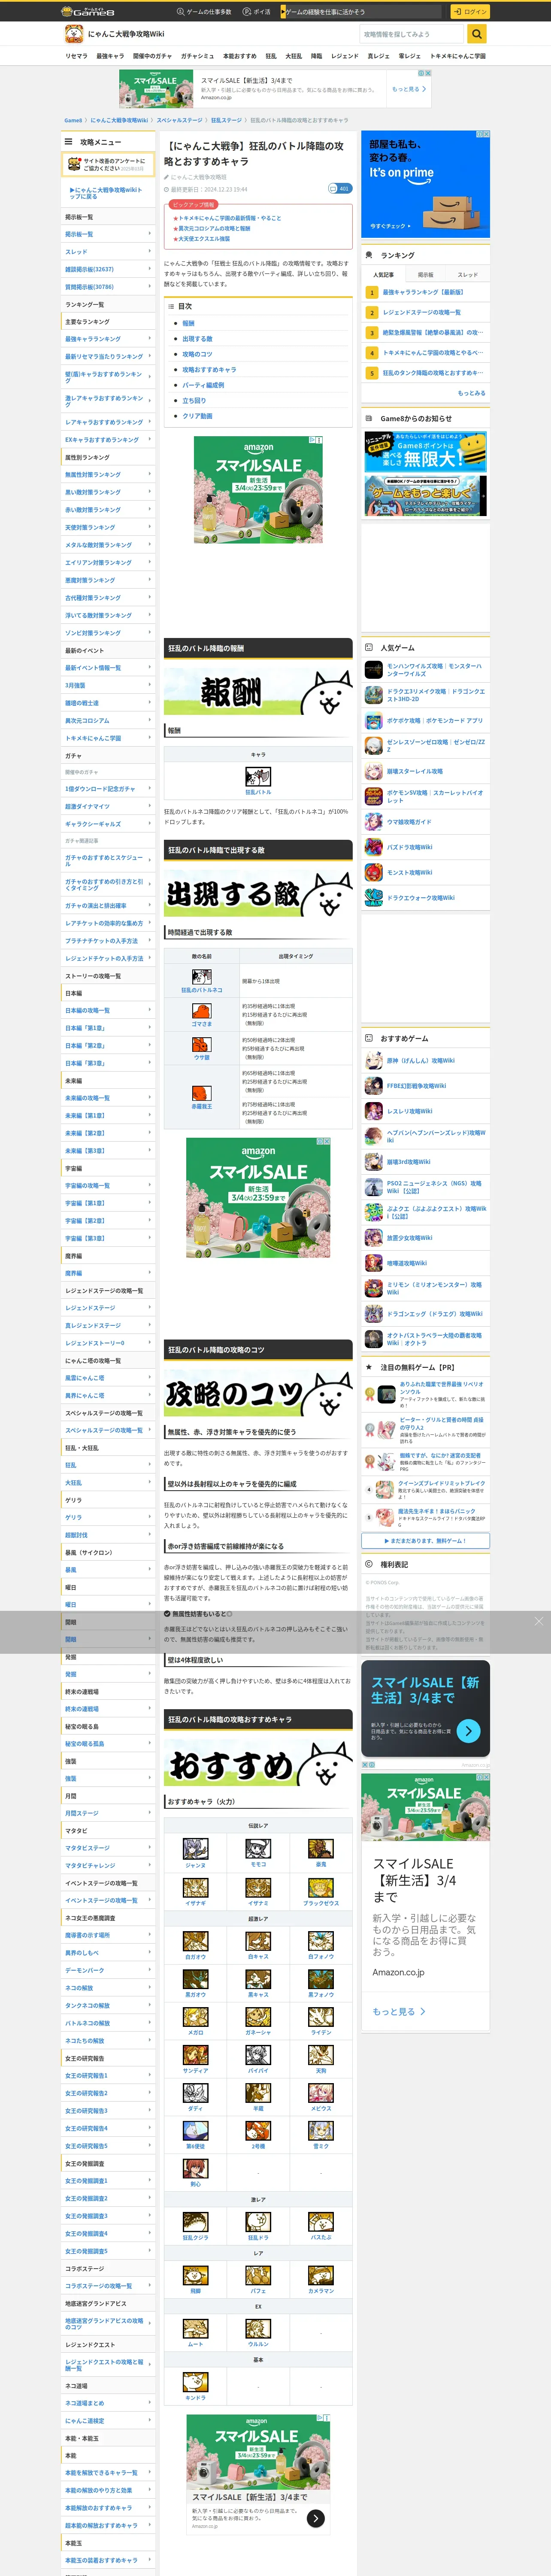Jump to パーティ編成例 in table of contents
The image size is (551, 2576).
point(203,385)
